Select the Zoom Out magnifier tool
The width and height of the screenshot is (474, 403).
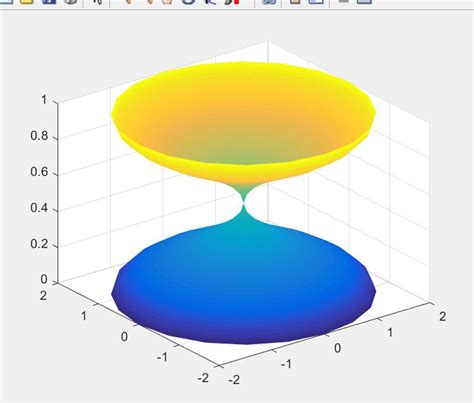(149, 1)
